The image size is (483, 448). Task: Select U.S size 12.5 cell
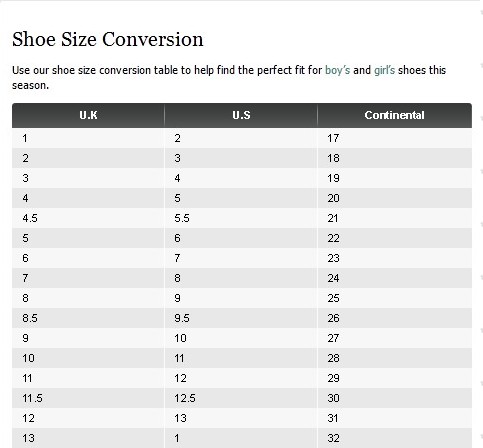[x=241, y=398]
